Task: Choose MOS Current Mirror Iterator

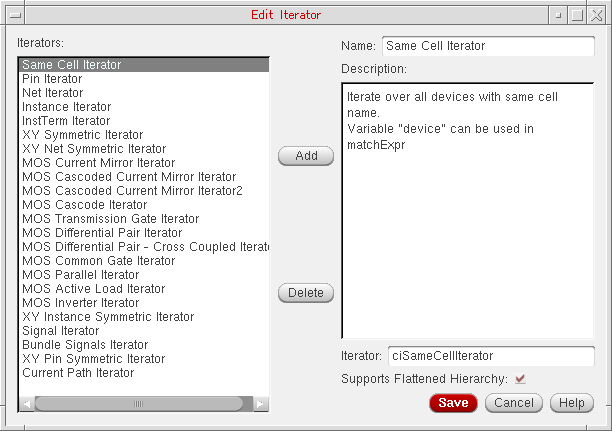Action: pos(144,163)
